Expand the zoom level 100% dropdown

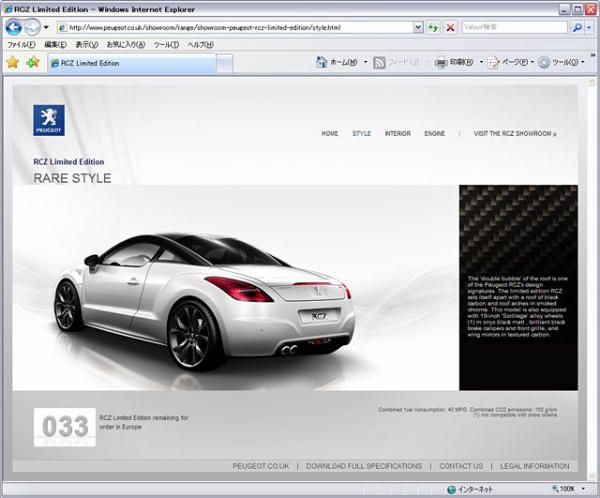pyautogui.click(x=583, y=489)
